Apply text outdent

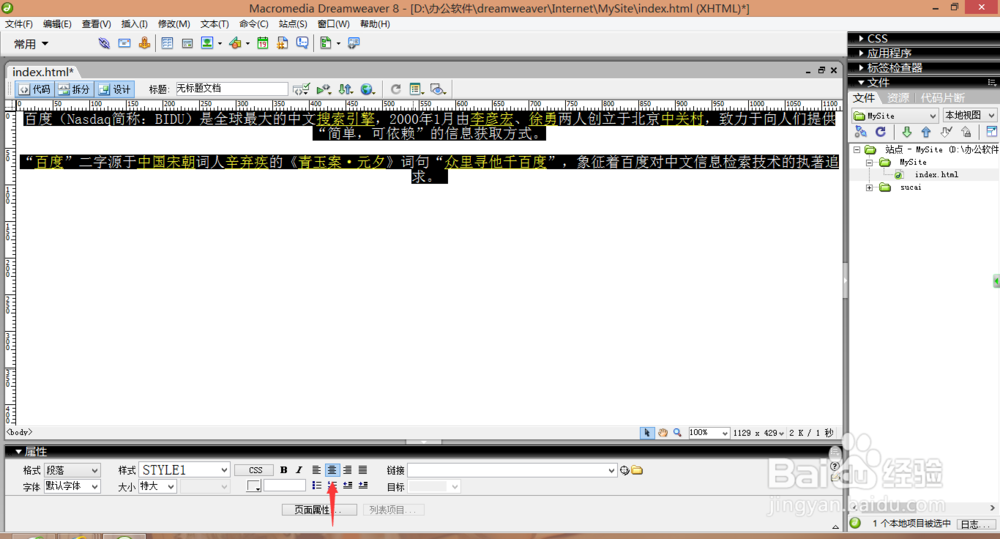click(x=348, y=486)
